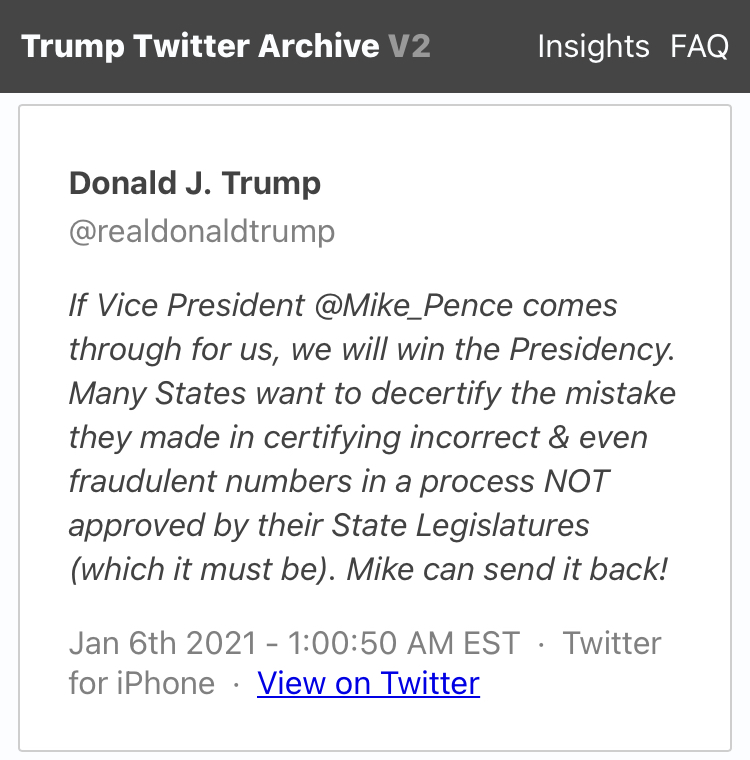
Task: Open the FAQ page
Action: [699, 47]
